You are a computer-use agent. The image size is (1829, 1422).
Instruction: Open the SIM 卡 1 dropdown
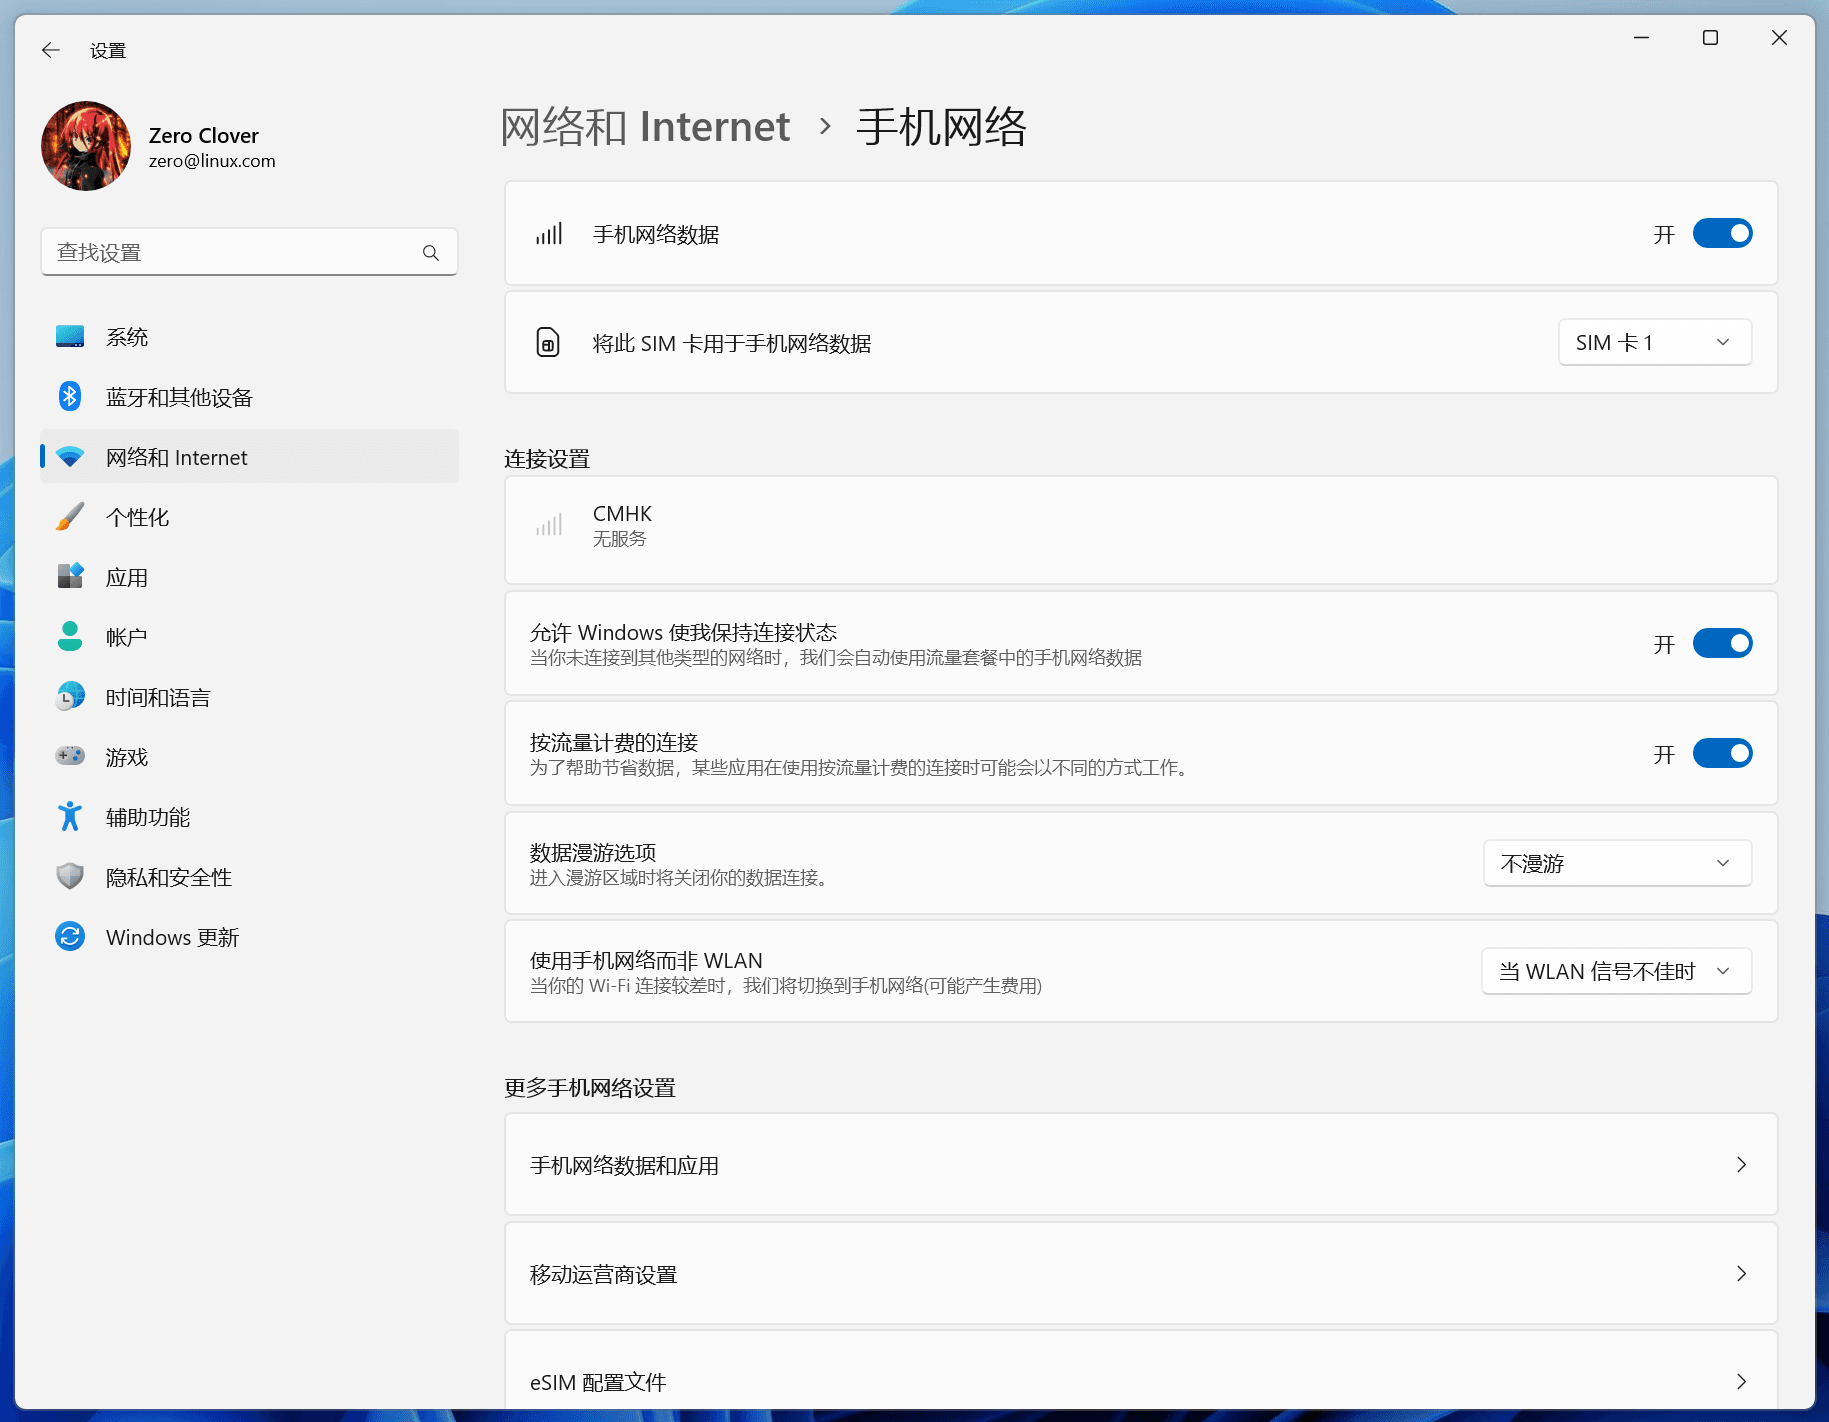pyautogui.click(x=1655, y=342)
